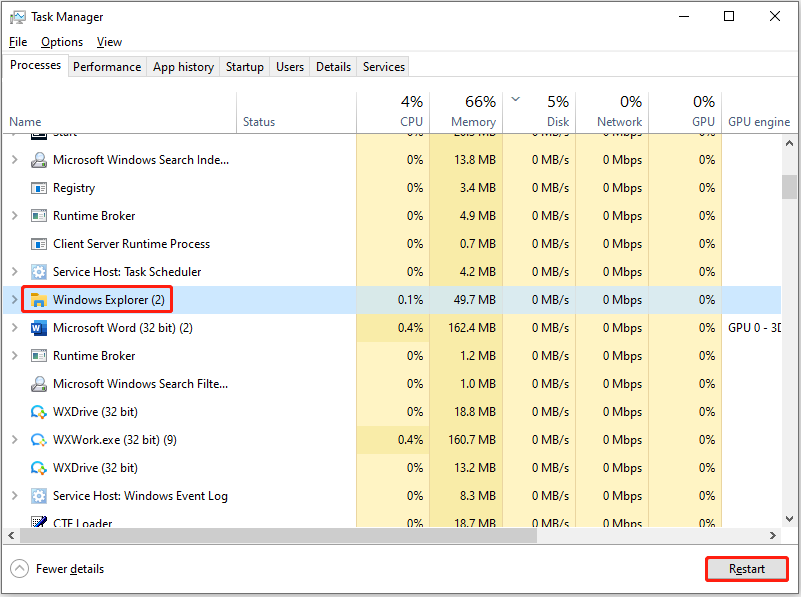The width and height of the screenshot is (801, 597).
Task: Click the Registry process icon
Action: 37,187
